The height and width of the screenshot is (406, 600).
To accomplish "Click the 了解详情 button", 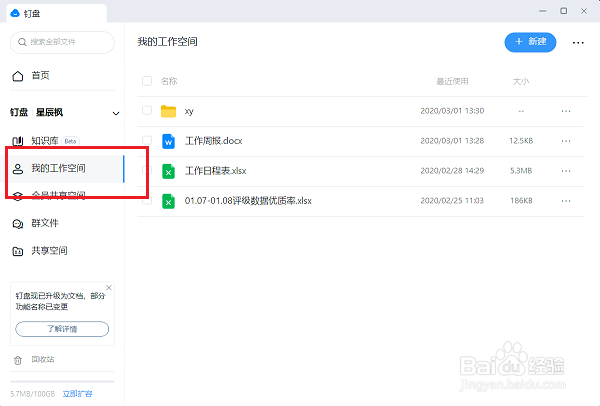I will (62, 329).
